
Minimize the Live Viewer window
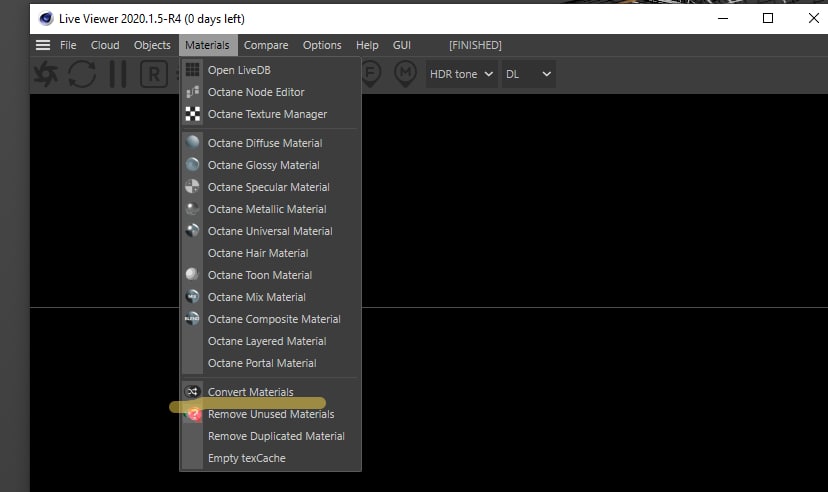coord(723,18)
